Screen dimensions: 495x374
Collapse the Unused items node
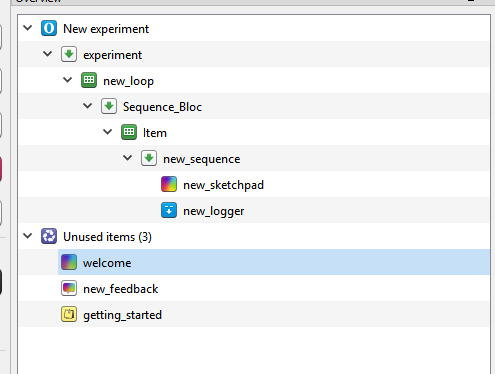click(x=28, y=236)
